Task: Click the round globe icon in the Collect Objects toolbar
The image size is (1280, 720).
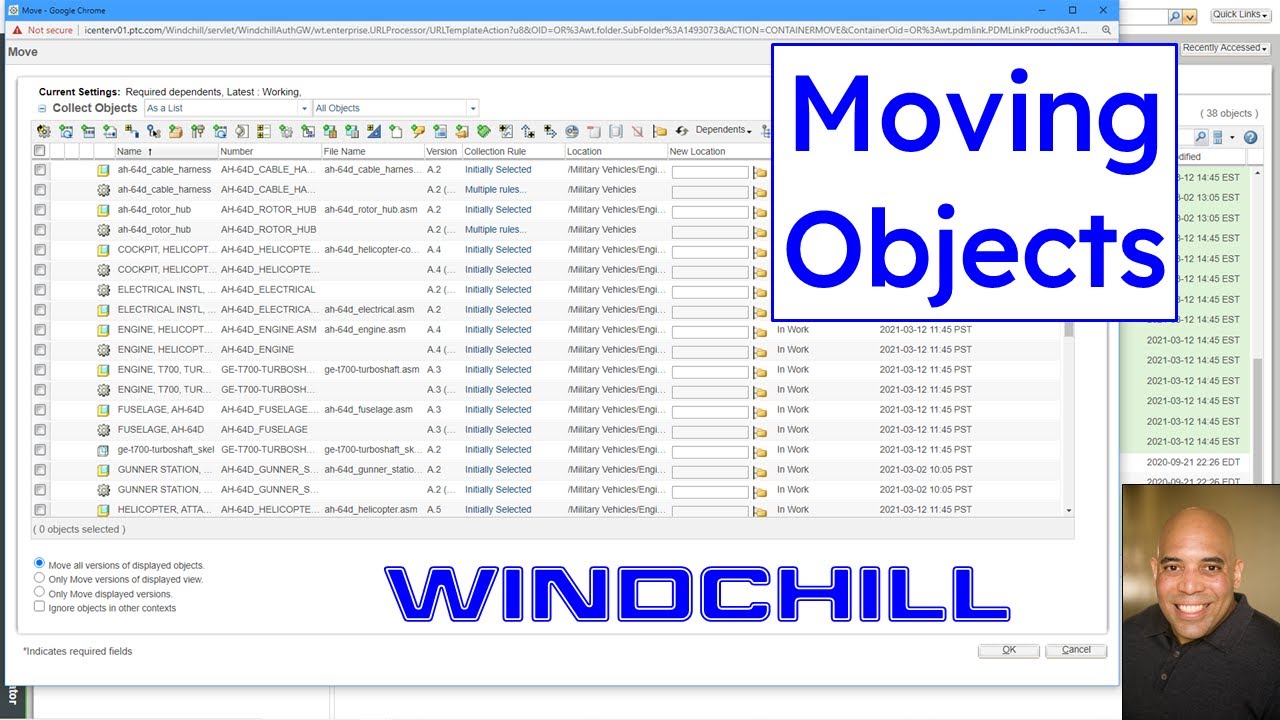Action: pyautogui.click(x=571, y=131)
